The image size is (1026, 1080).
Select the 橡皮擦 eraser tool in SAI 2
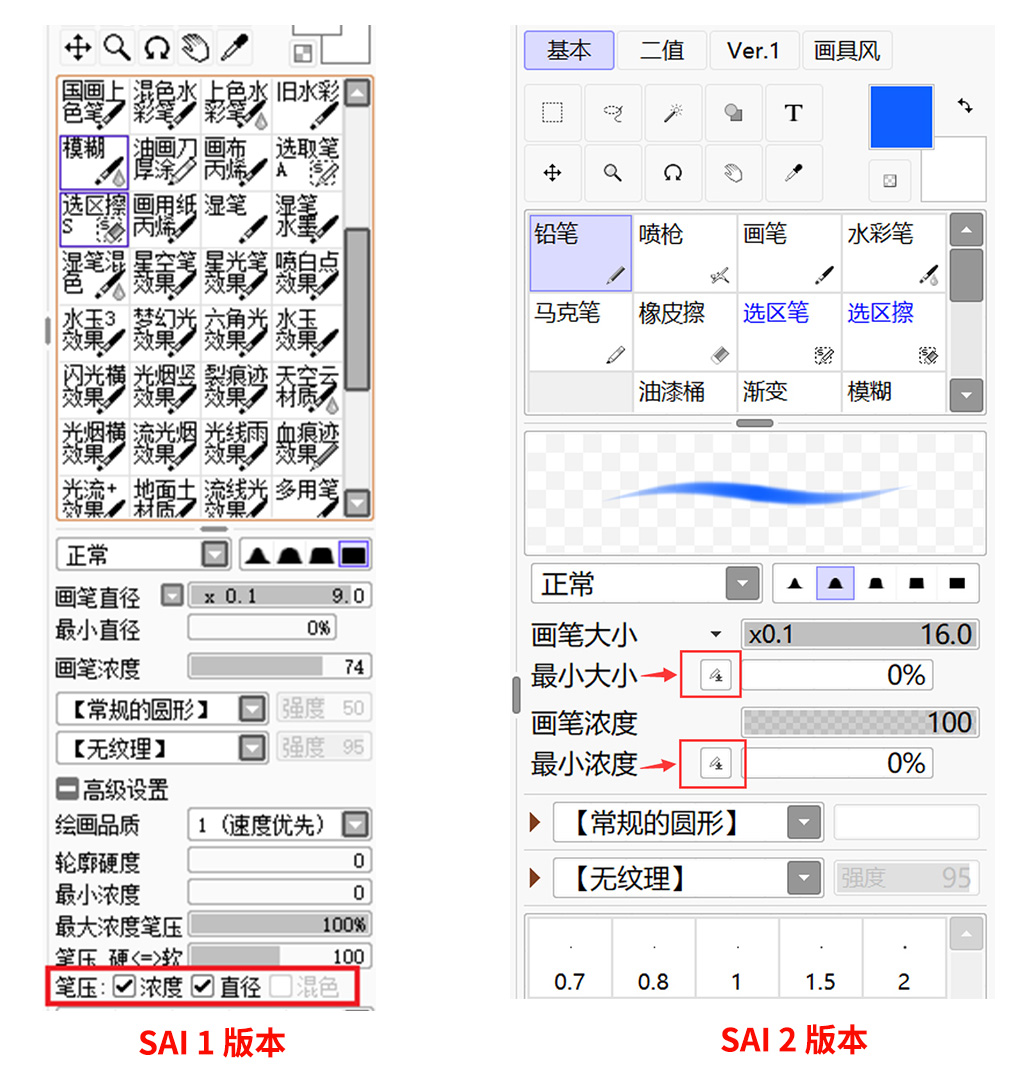click(x=684, y=332)
